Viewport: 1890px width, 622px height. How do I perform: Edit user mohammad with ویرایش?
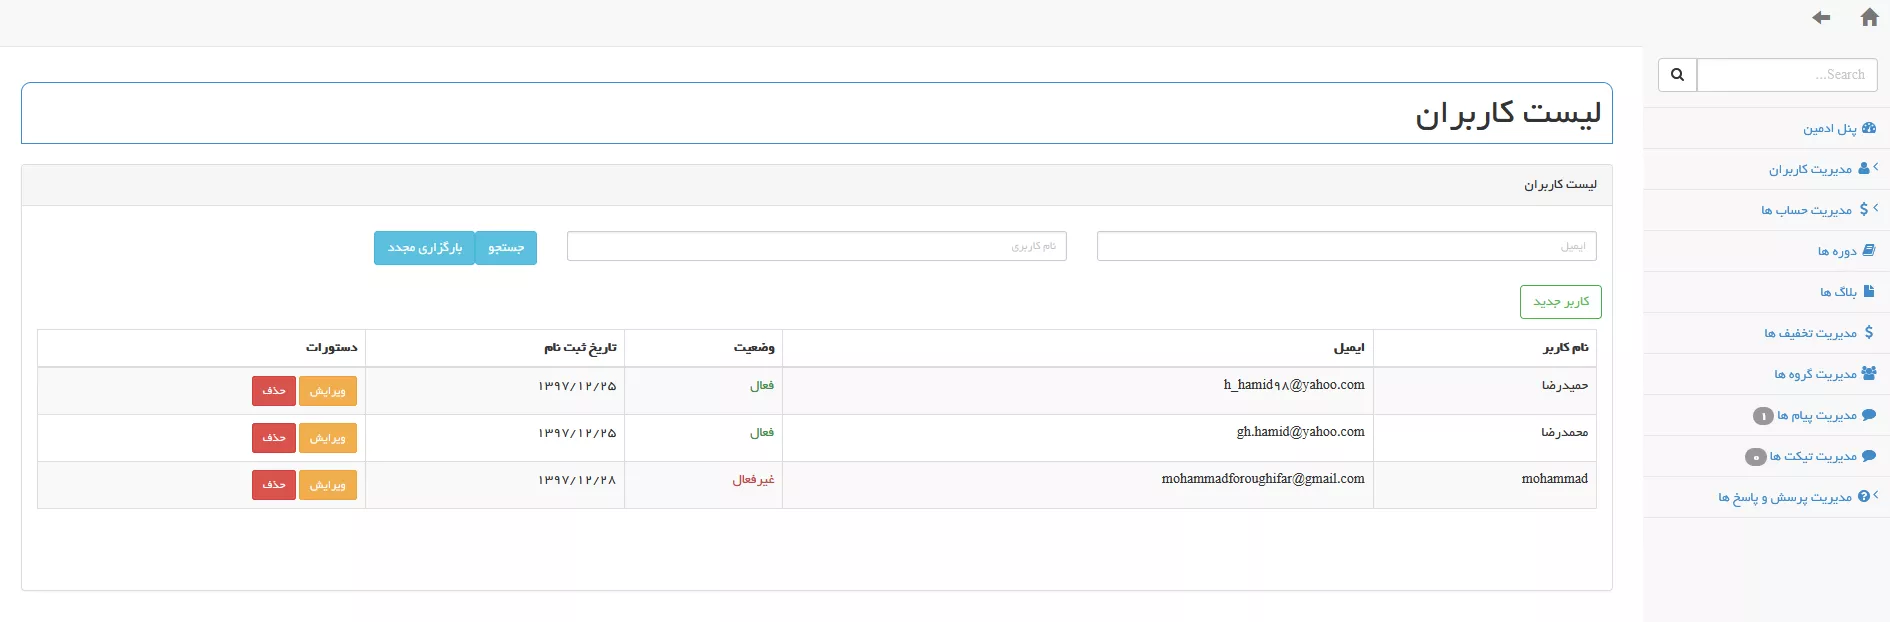(328, 485)
